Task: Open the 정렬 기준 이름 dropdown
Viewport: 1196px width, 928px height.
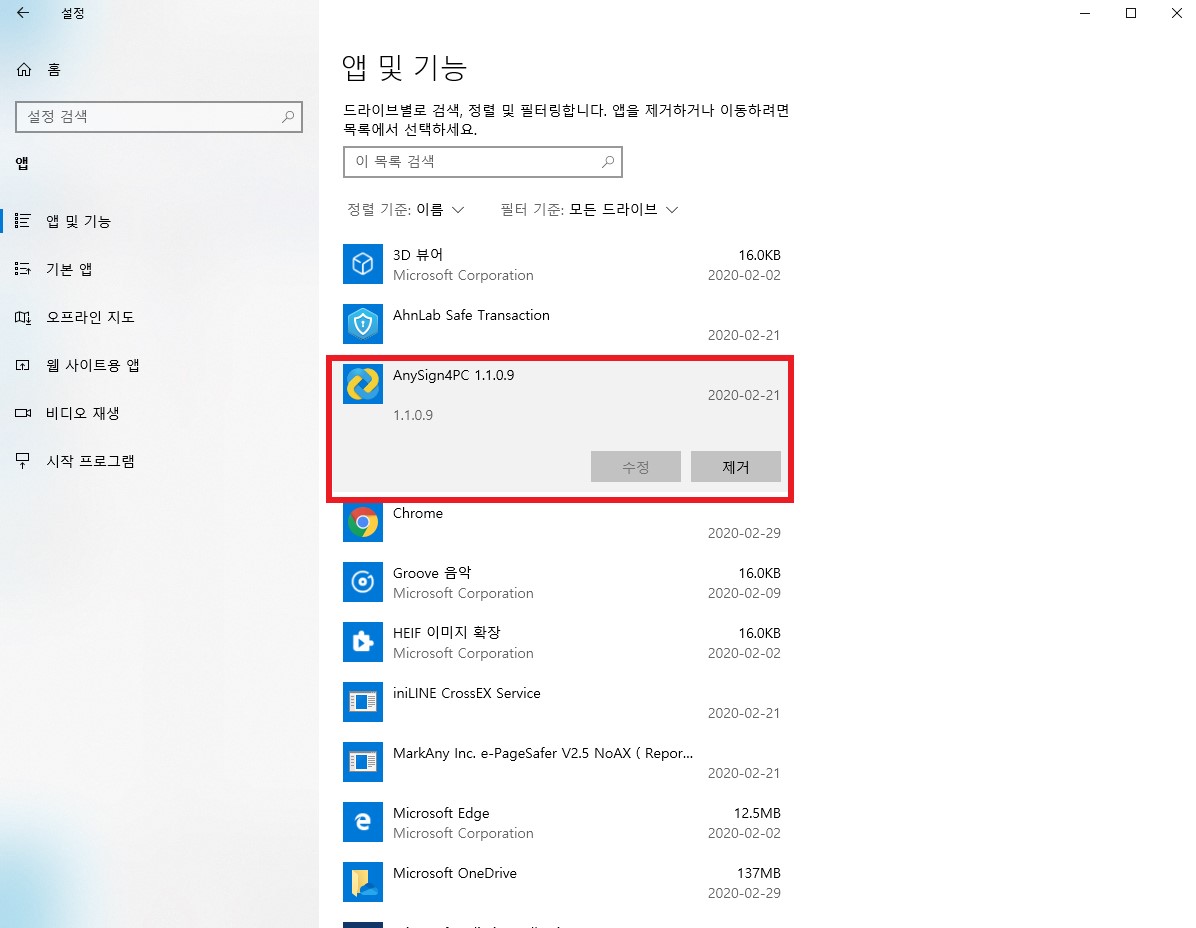Action: point(405,210)
